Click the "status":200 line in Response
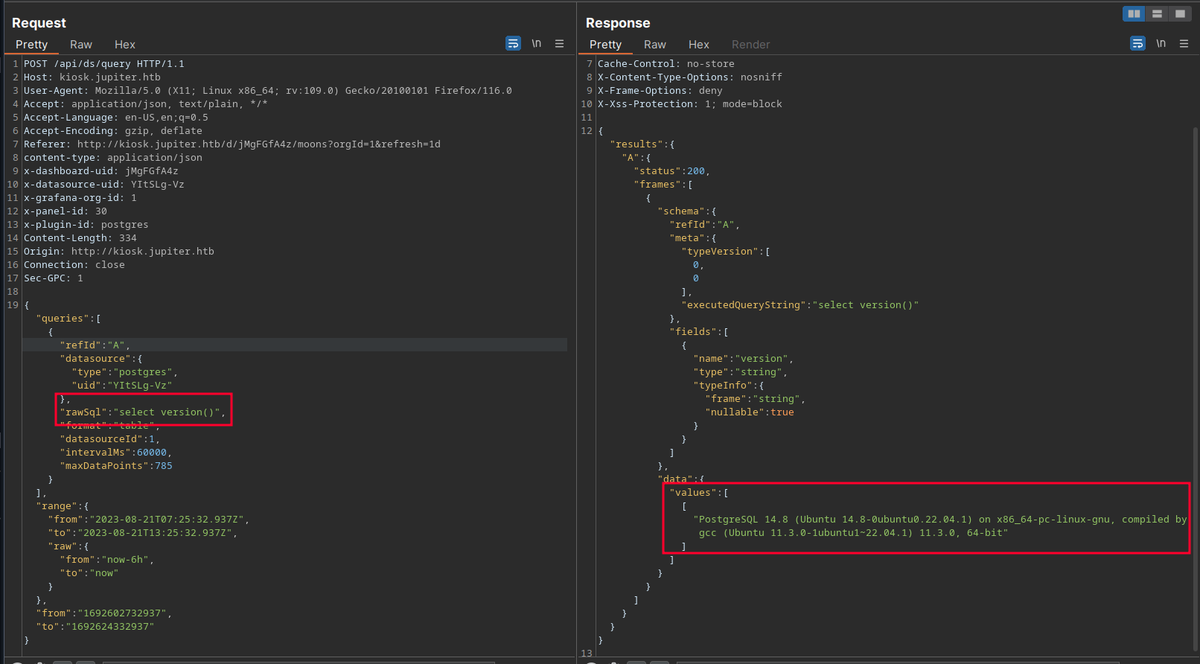Screen dimensions: 1200x664 coord(673,171)
